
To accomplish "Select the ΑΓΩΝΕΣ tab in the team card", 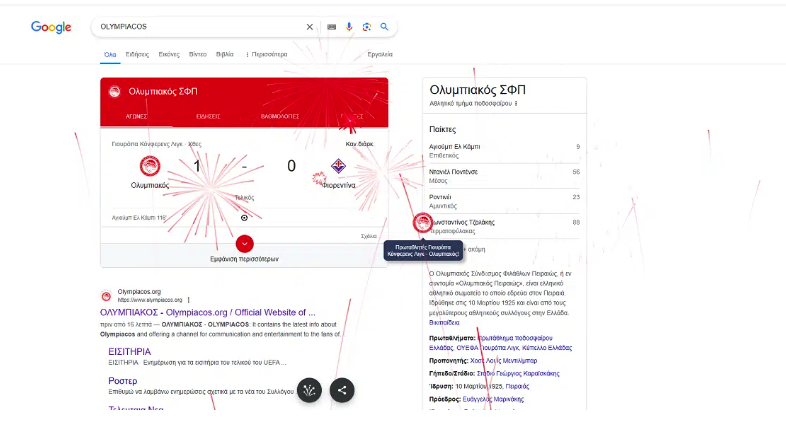I will 136,116.
